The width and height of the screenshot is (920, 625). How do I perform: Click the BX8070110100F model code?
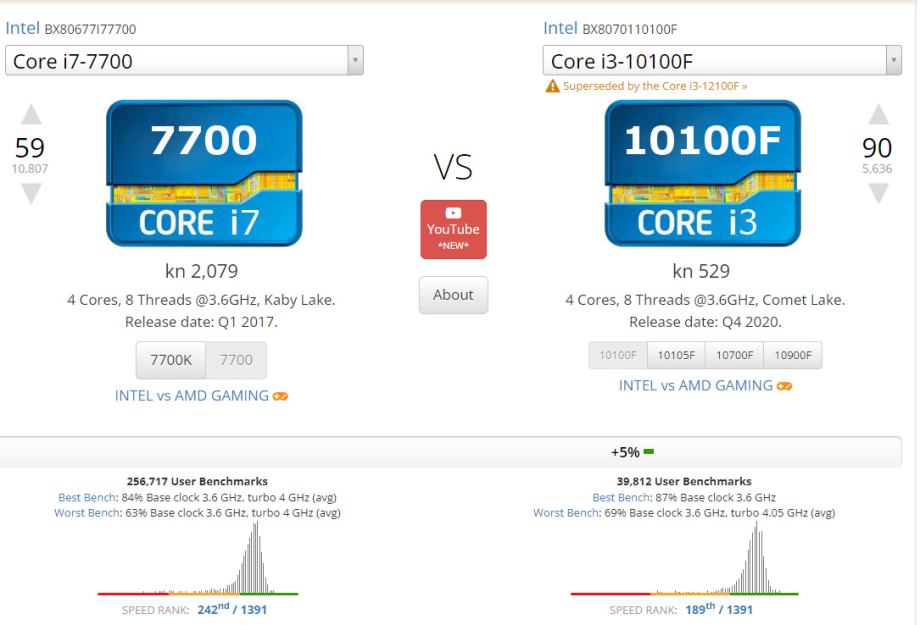click(630, 29)
